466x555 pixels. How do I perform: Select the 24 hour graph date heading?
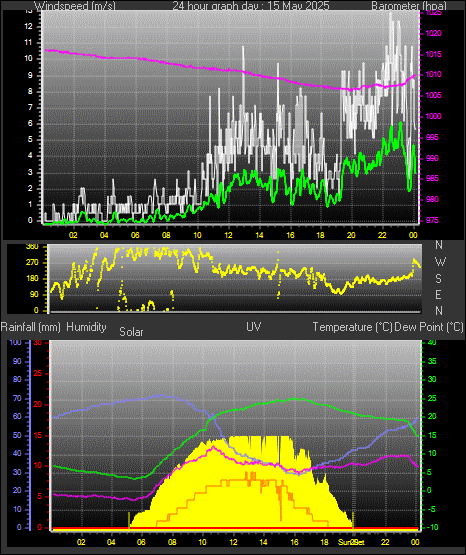pos(251,5)
